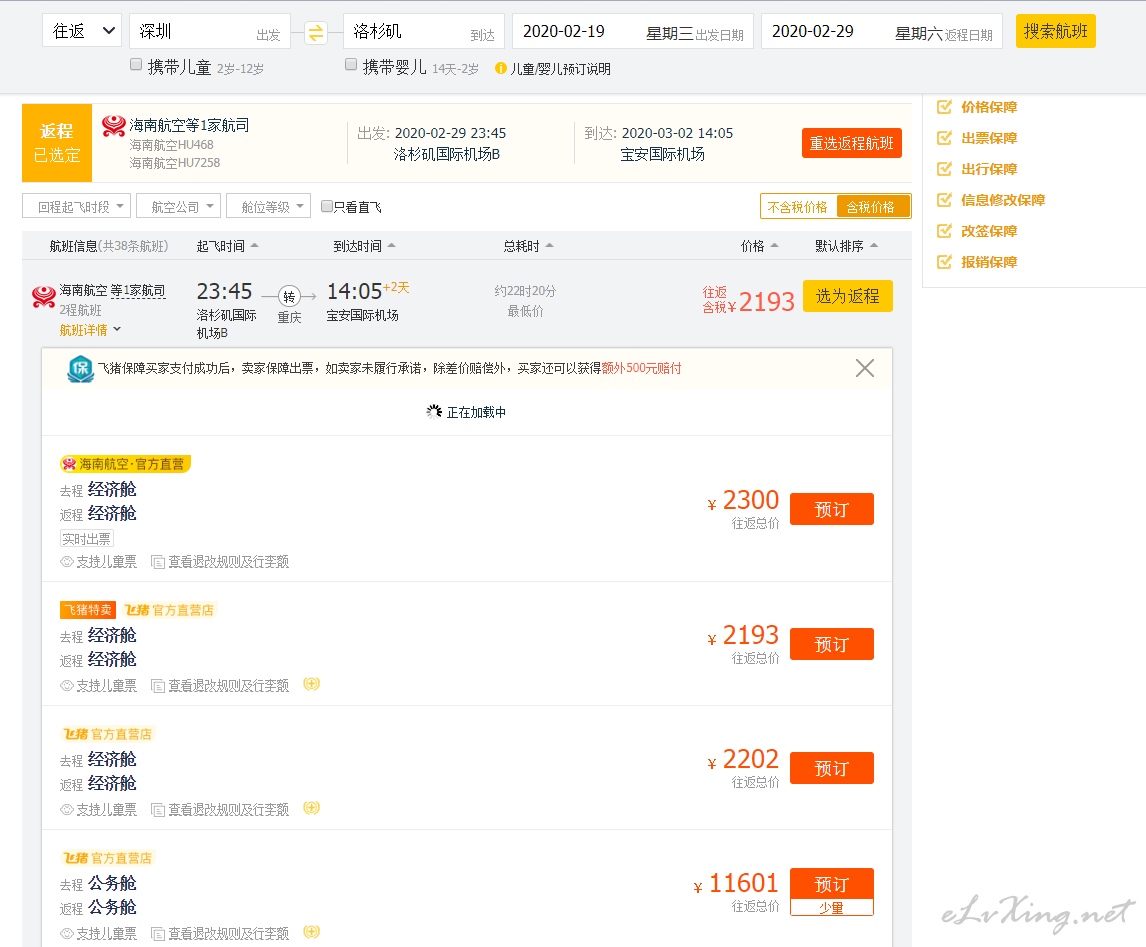The height and width of the screenshot is (947, 1146).
Task: Click the 支持儿童票 label in the ¥2202 offer
Action: (106, 810)
